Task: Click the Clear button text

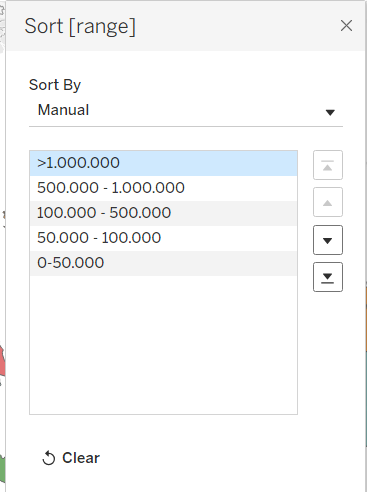Action: click(81, 458)
